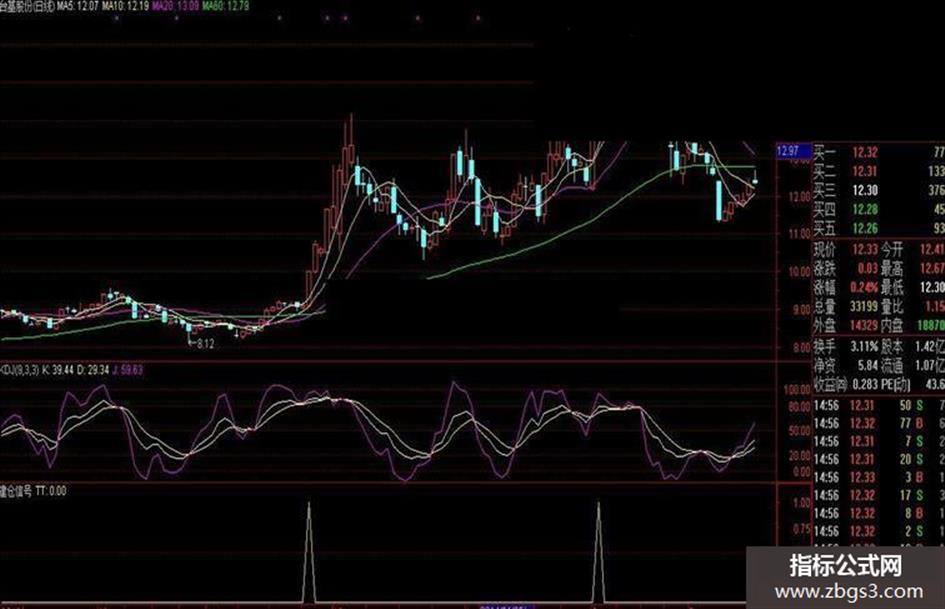
Task: Click the PE(动) ratio field
Action: coord(912,384)
